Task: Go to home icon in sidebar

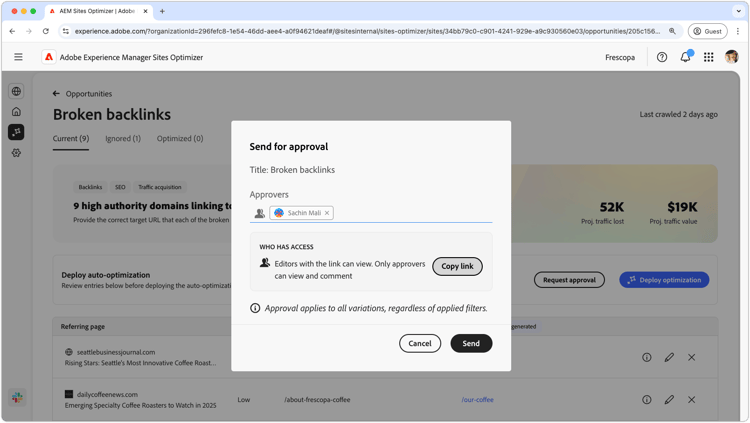Action: coord(16,111)
